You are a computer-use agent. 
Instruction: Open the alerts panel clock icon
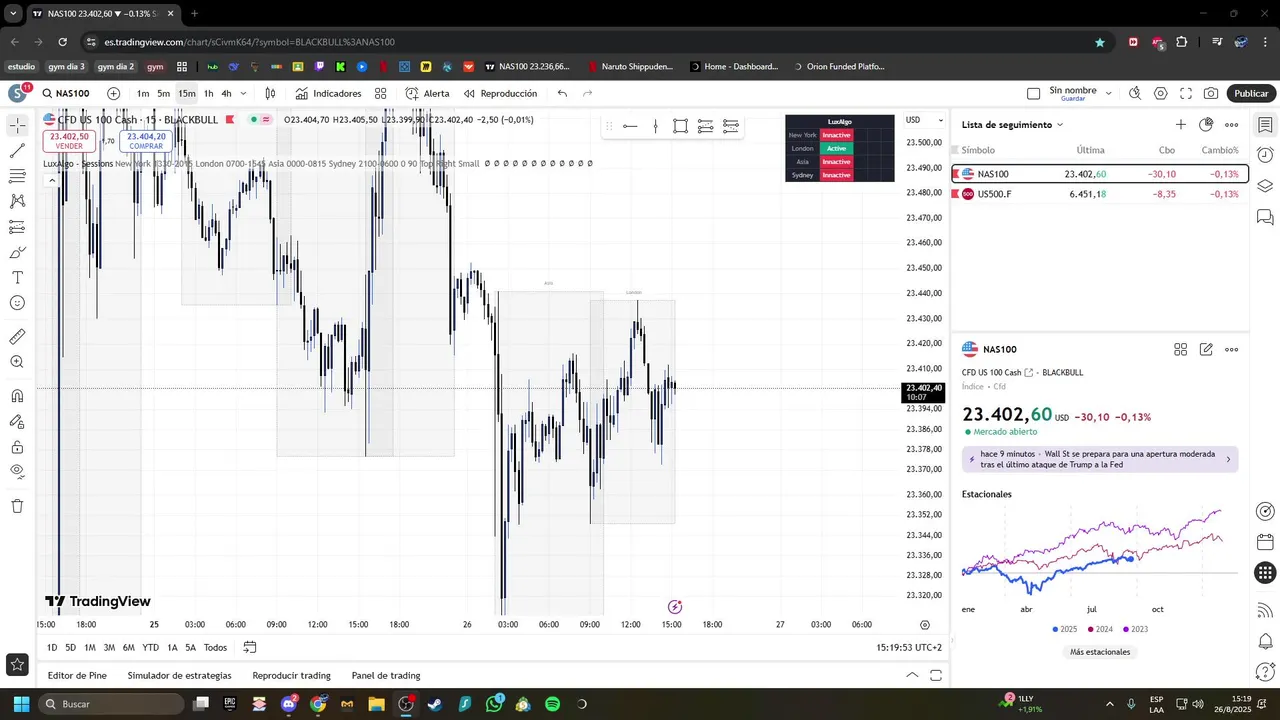(x=1265, y=155)
